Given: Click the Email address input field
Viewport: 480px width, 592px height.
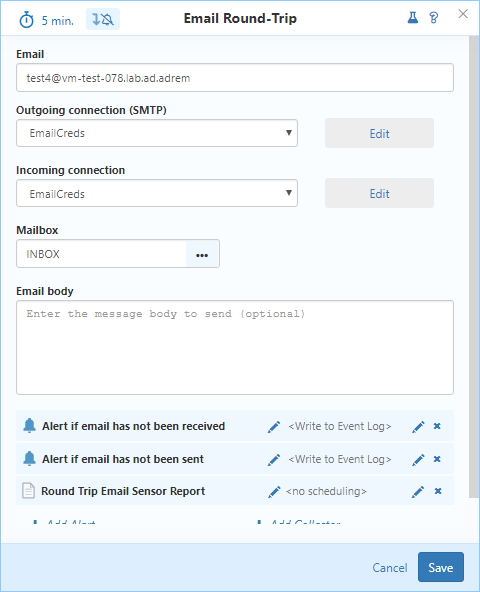Looking at the screenshot, I should tap(235, 78).
